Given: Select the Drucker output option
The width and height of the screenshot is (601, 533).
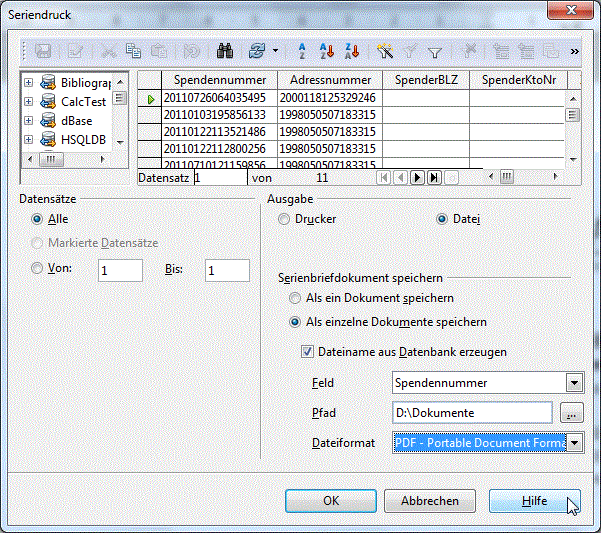Looking at the screenshot, I should click(x=286, y=218).
